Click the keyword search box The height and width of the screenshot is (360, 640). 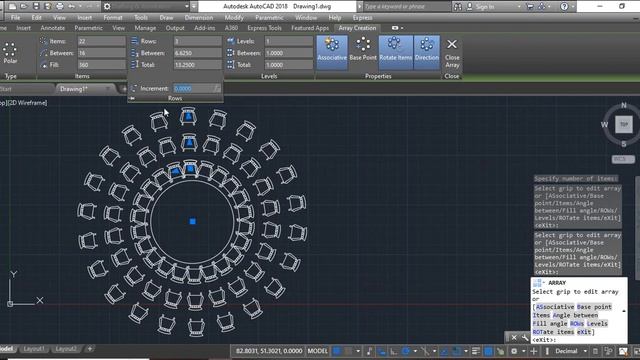(x=405, y=7)
